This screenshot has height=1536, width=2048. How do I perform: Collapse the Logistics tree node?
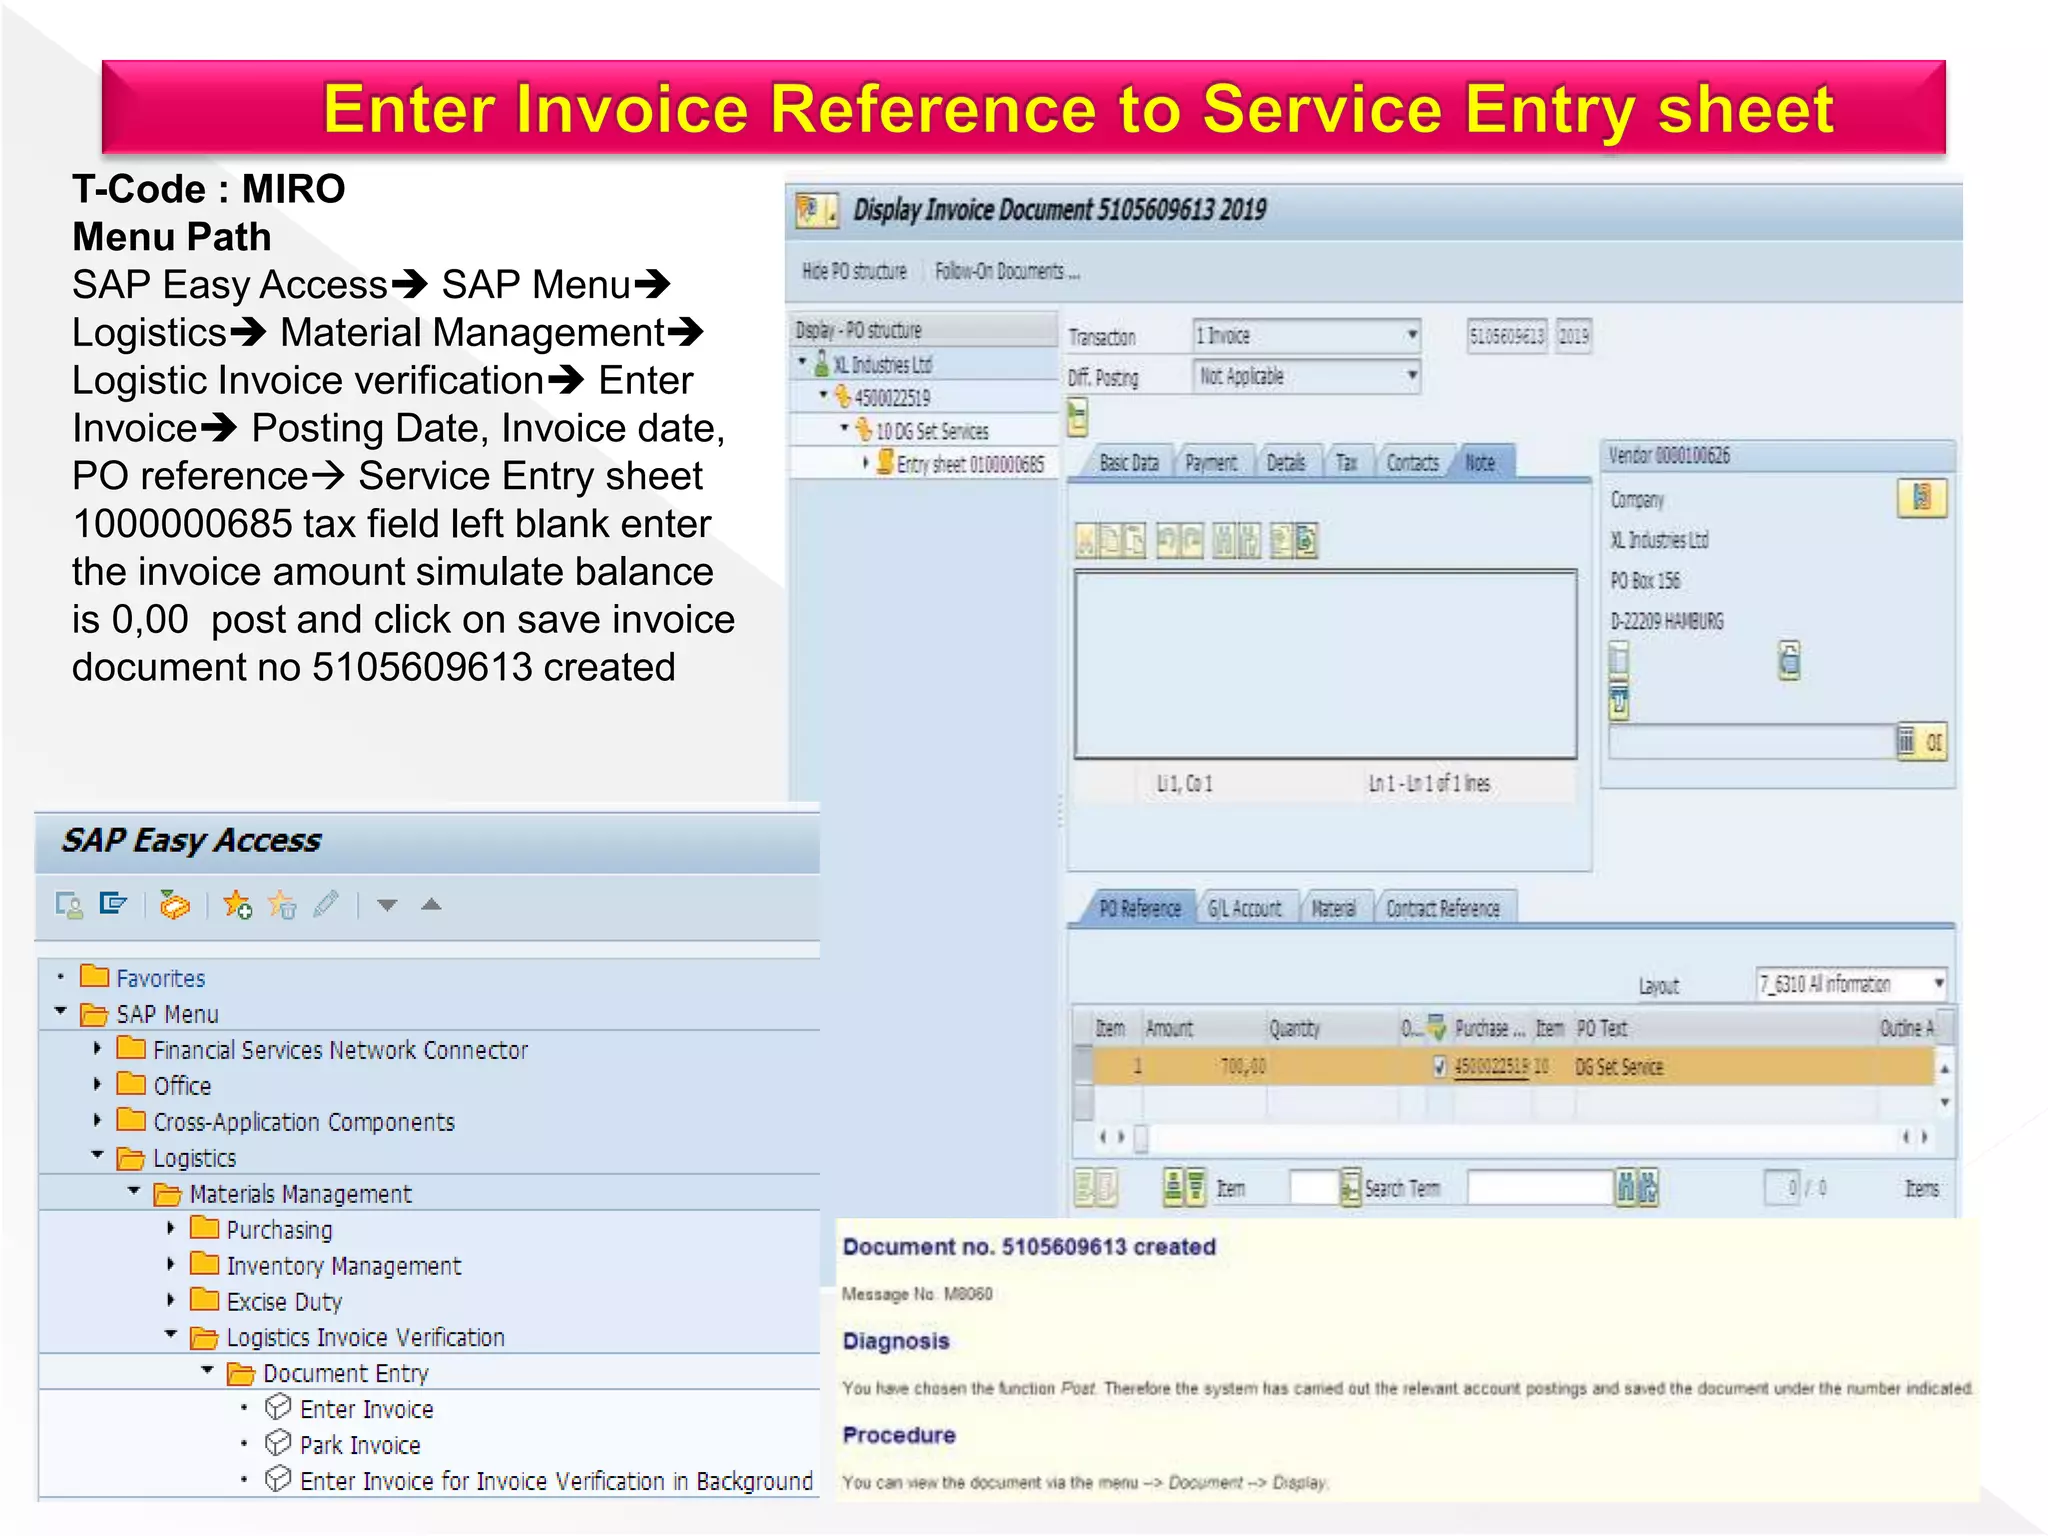coord(98,1155)
